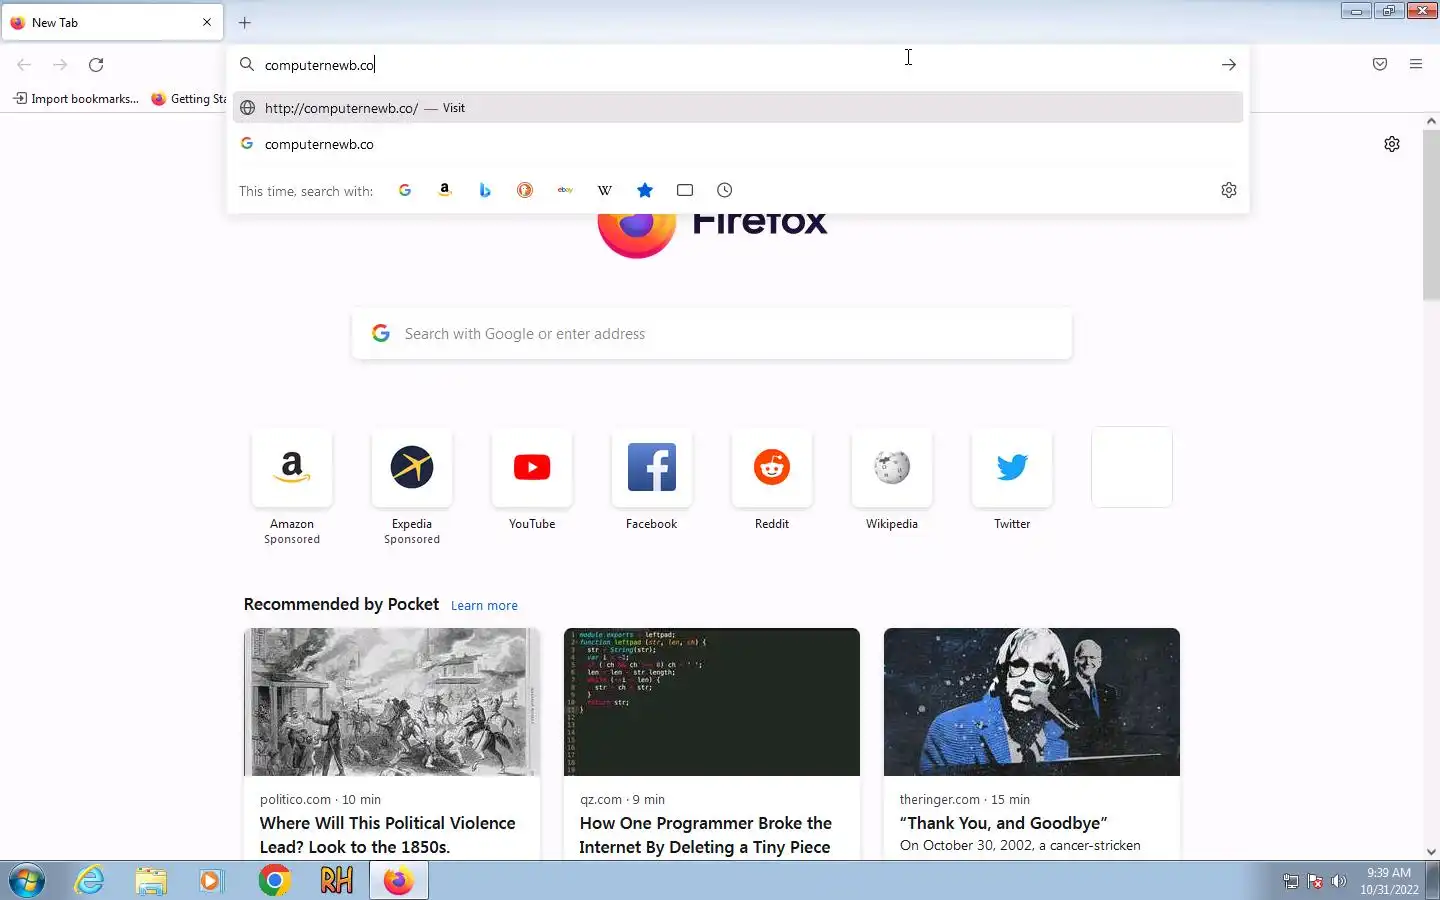Open the Windows Start button
This screenshot has height=900, width=1440.
(x=27, y=881)
